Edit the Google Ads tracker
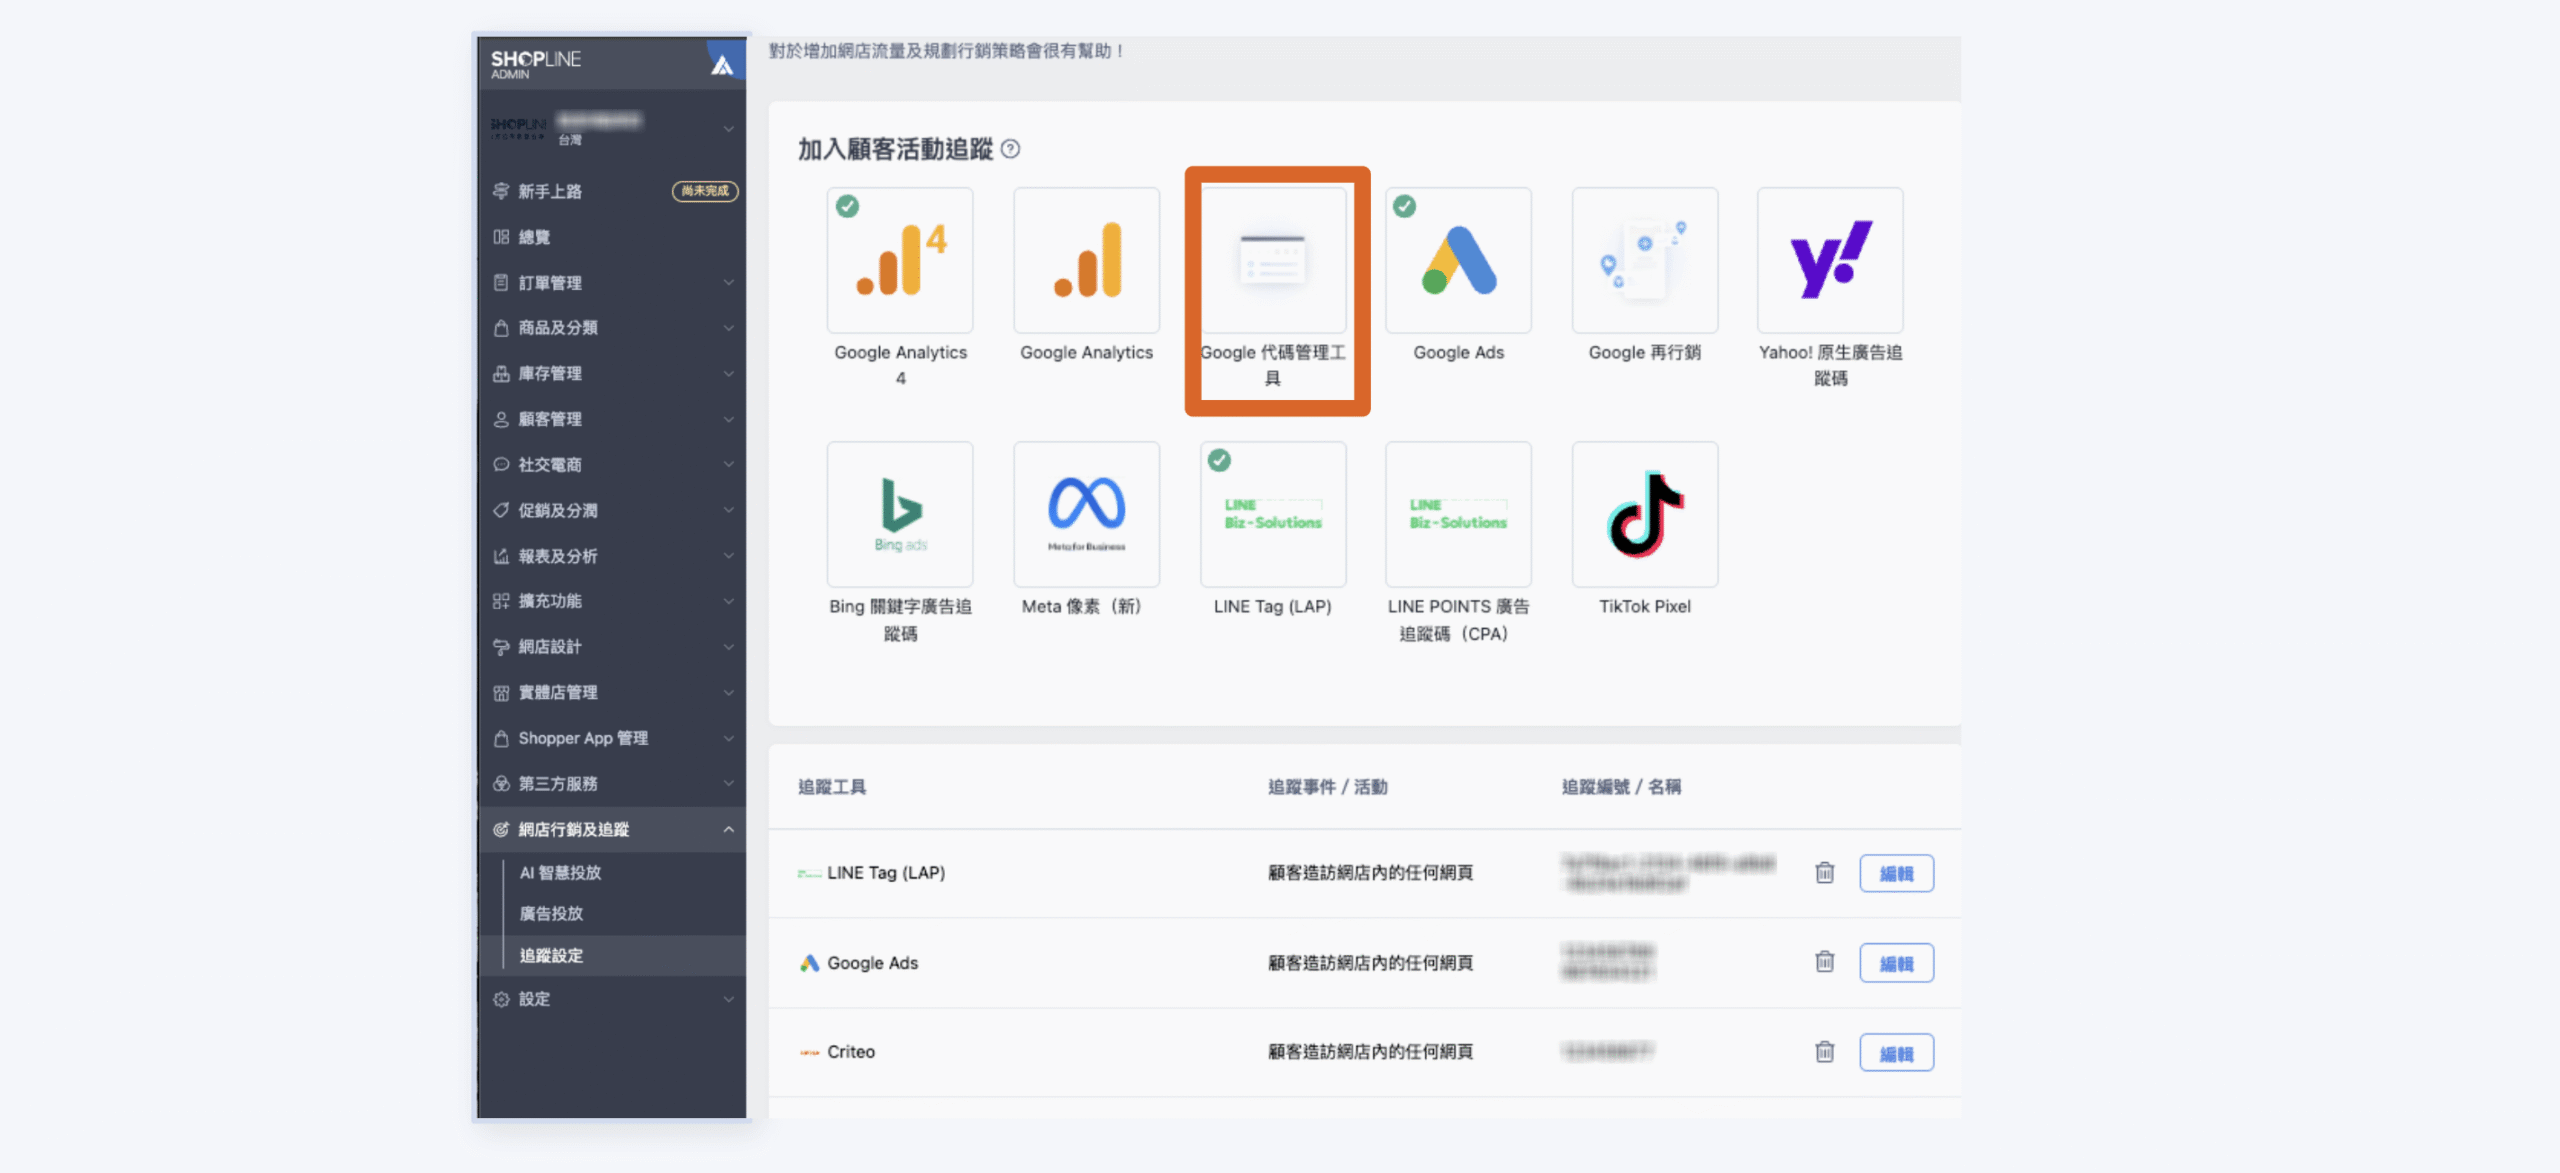2560x1173 pixels. pyautogui.click(x=1896, y=963)
